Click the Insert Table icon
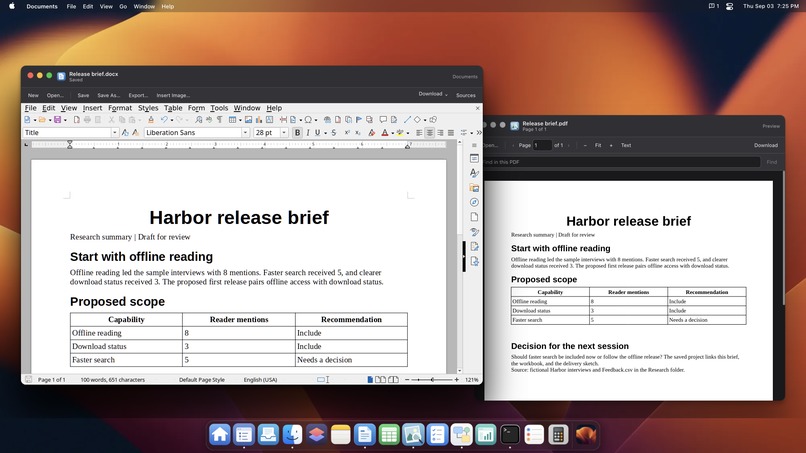806x453 pixels. coord(232,120)
